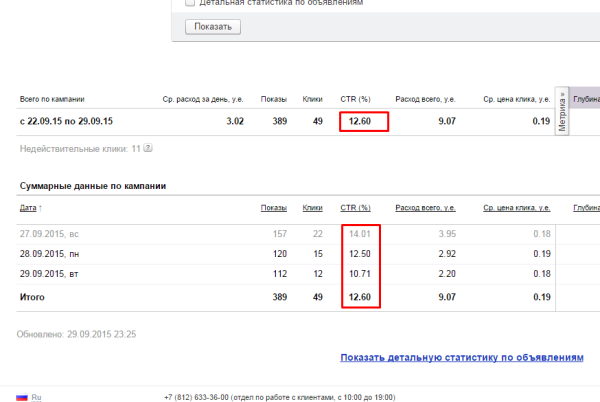Sort summary table by Клики header
Viewport: 600px width, 402px height.
pyautogui.click(x=312, y=208)
